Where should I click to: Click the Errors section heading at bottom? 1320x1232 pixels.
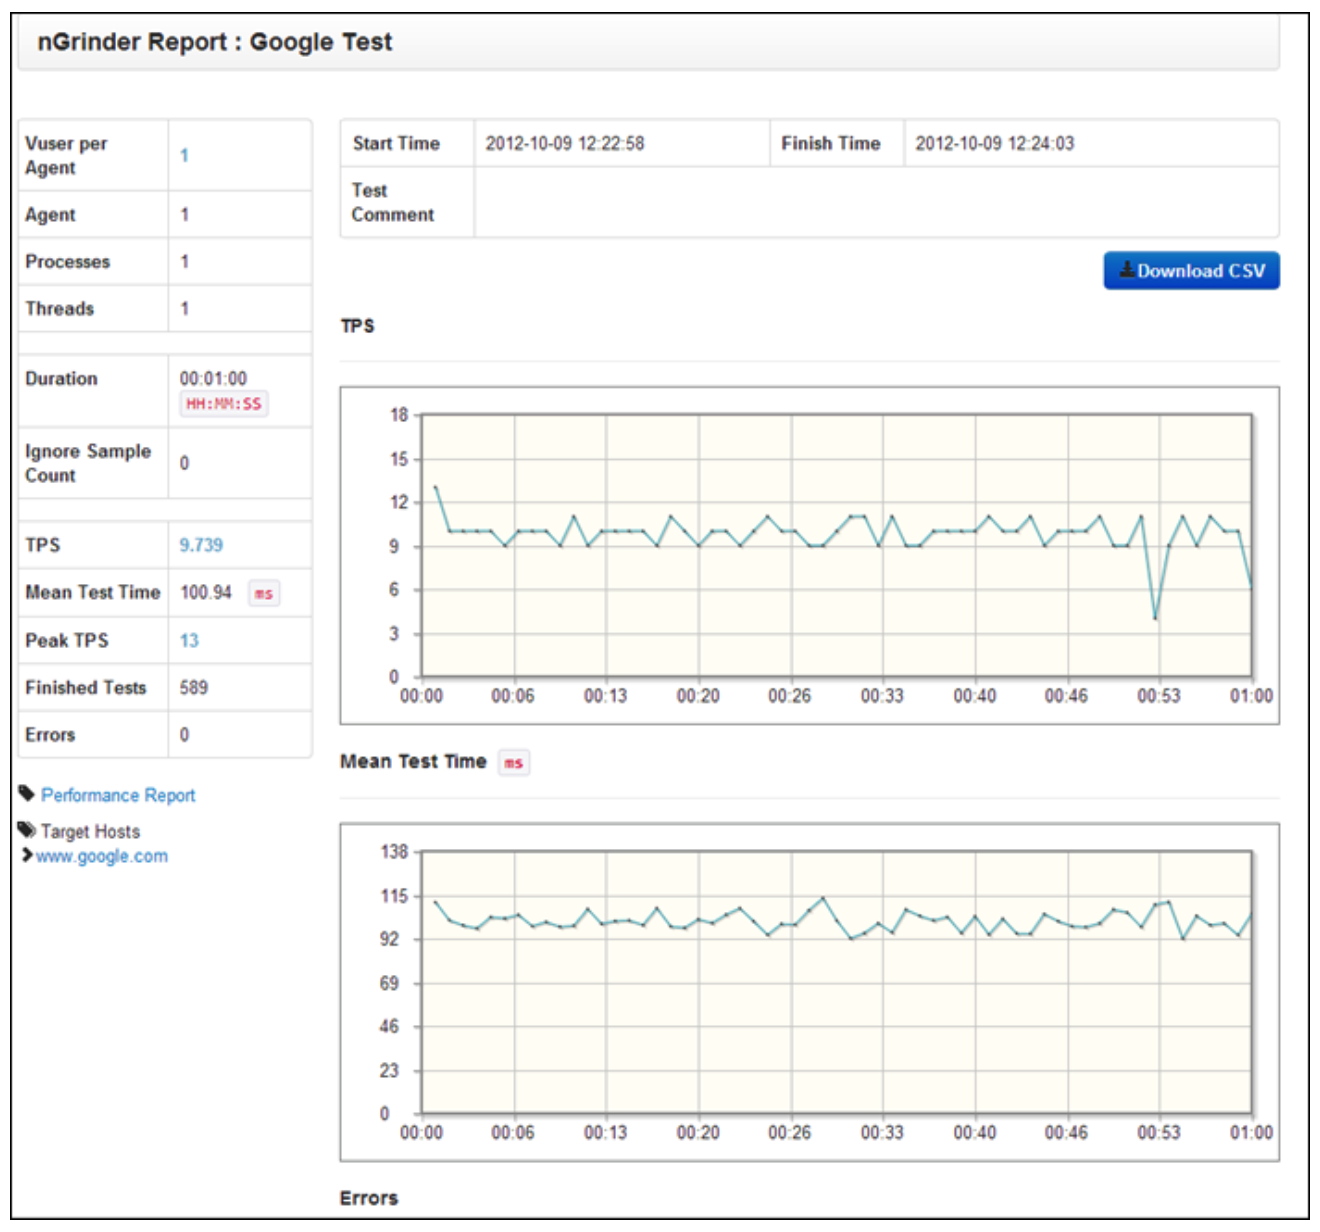369,1198
